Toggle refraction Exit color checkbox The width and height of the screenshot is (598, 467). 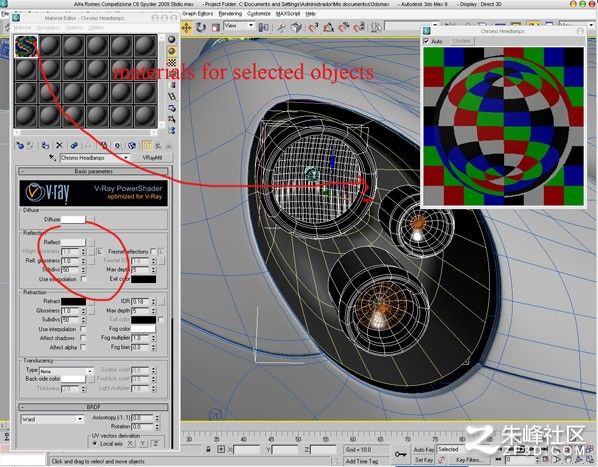pos(161,319)
